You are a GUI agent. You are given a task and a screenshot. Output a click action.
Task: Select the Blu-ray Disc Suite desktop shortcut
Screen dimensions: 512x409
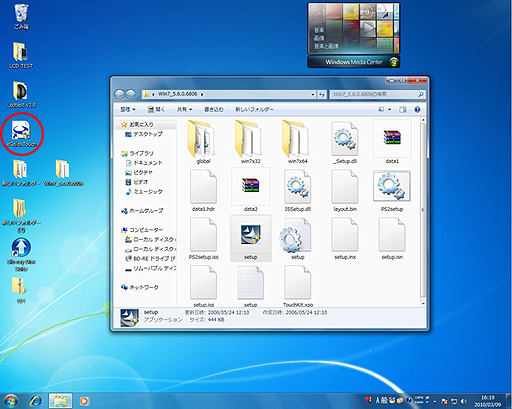tap(21, 255)
